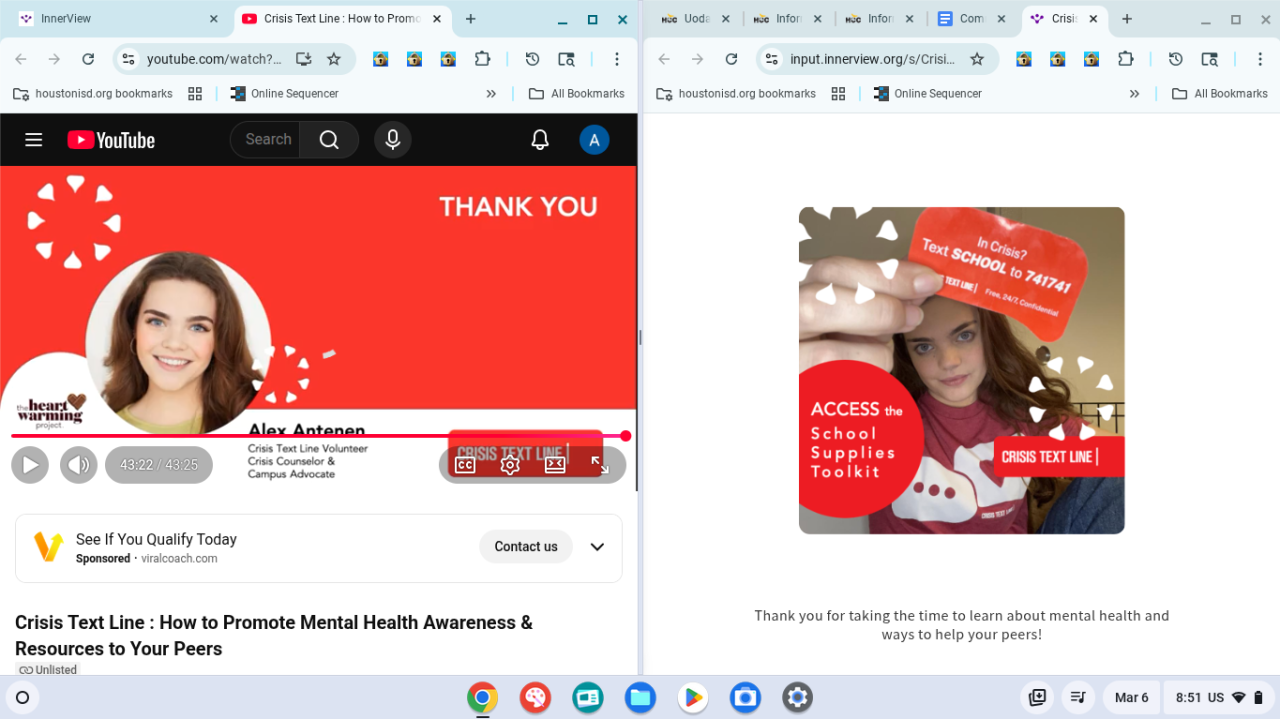Open extensions puzzle icon in left window

click(x=482, y=59)
